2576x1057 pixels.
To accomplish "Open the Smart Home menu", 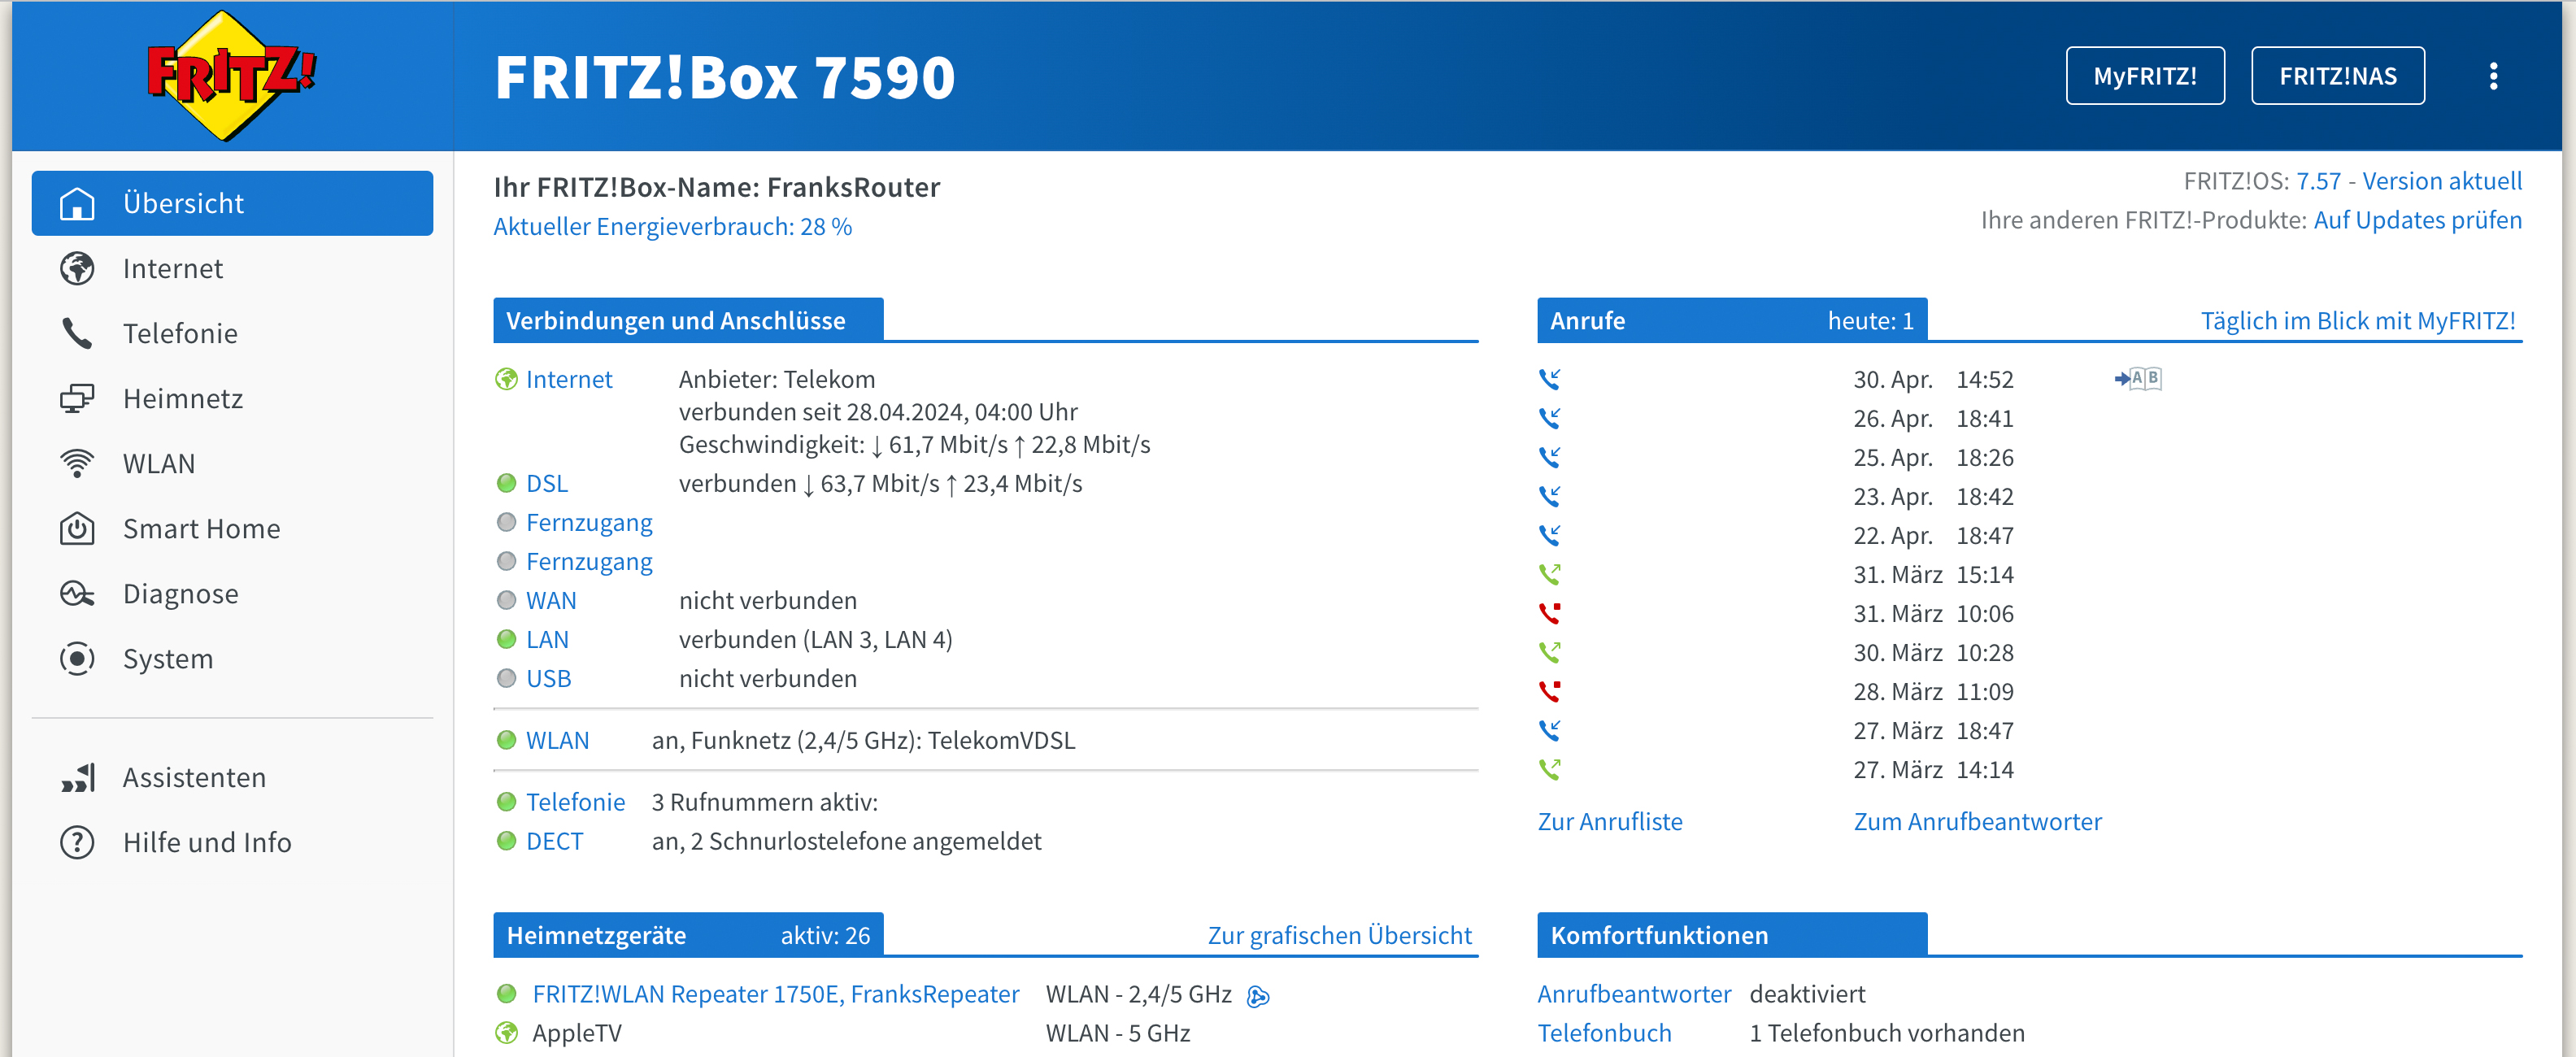I will coord(232,528).
